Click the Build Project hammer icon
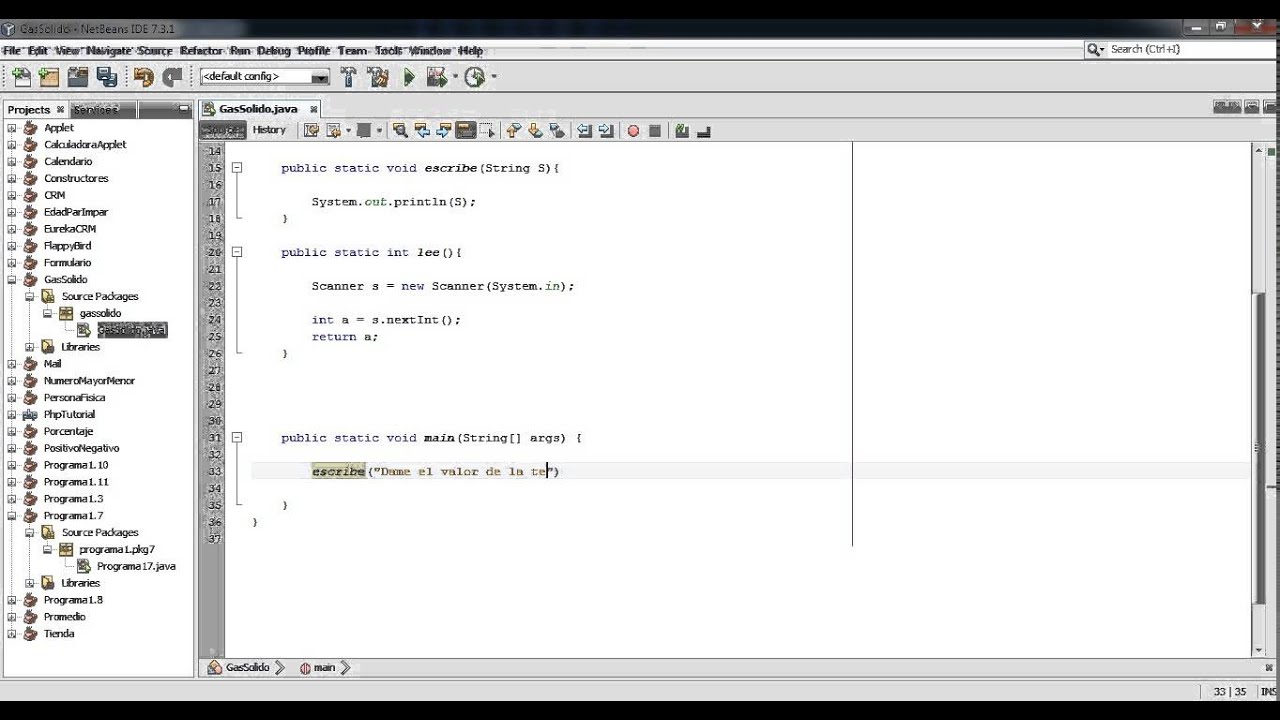 click(348, 77)
